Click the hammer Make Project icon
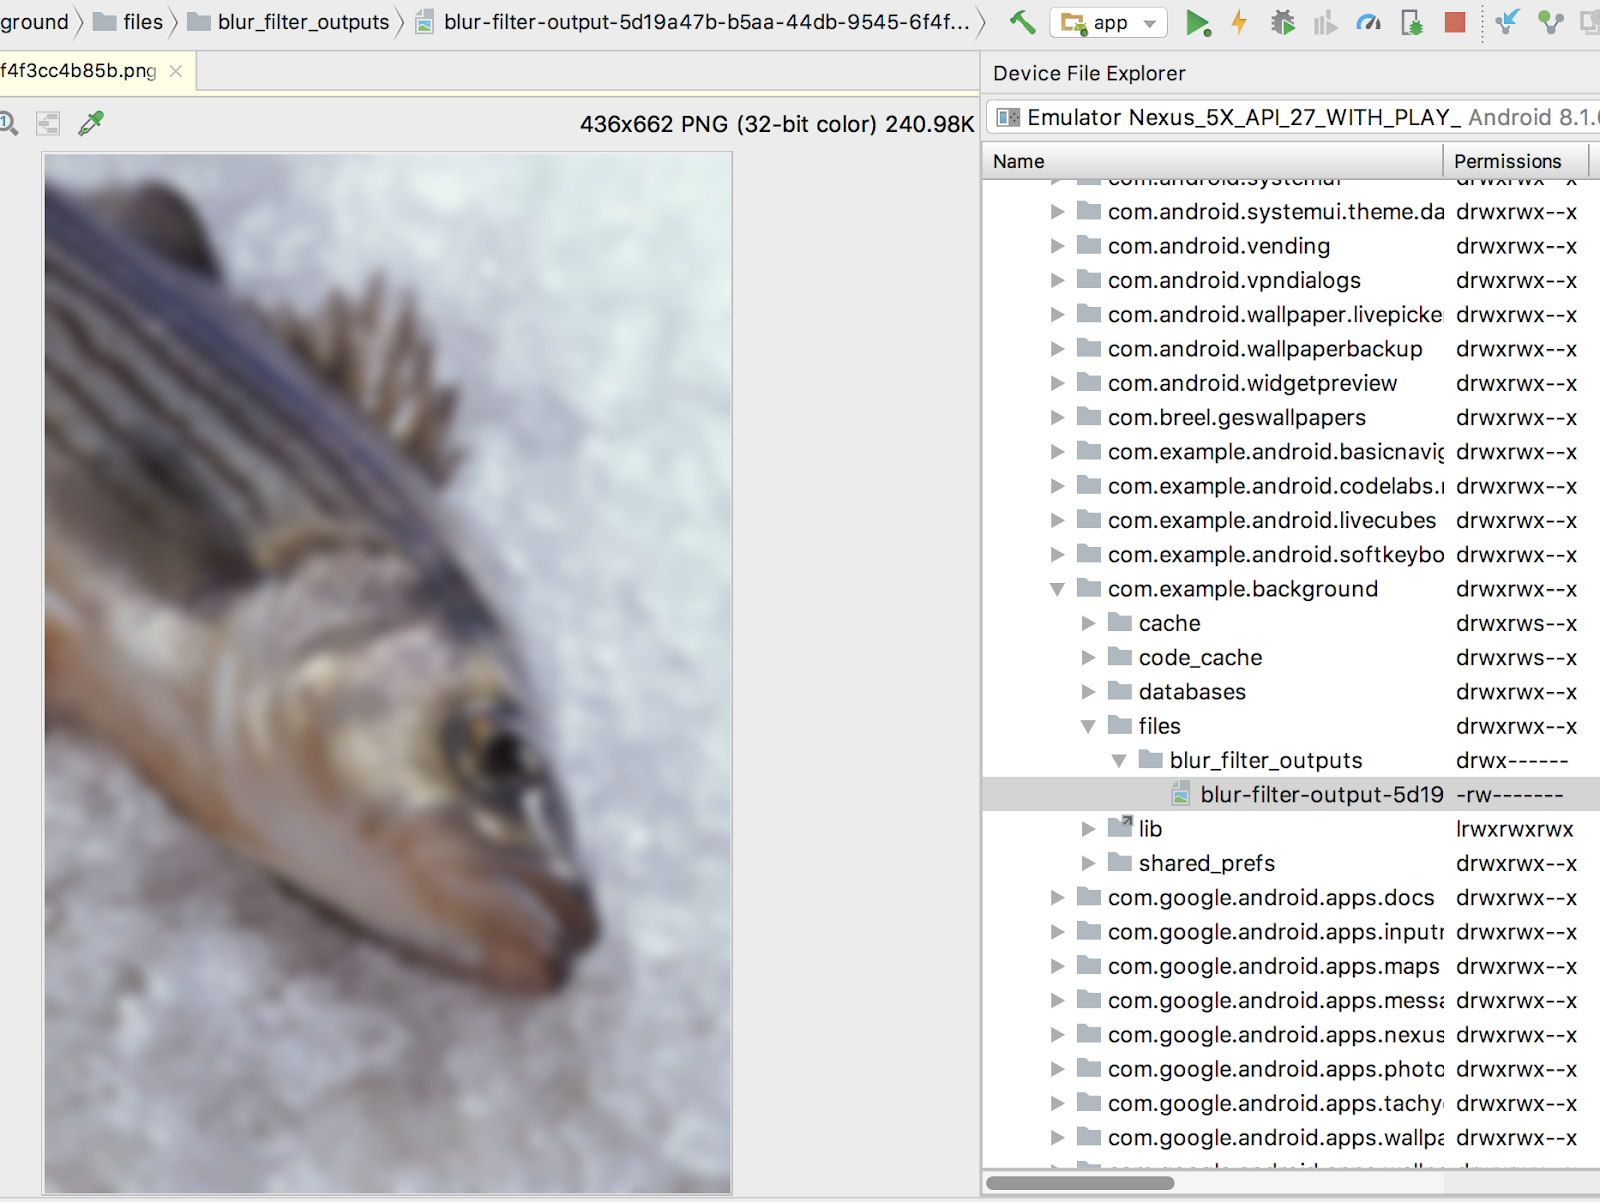Viewport: 1600px width, 1202px height. (1022, 22)
